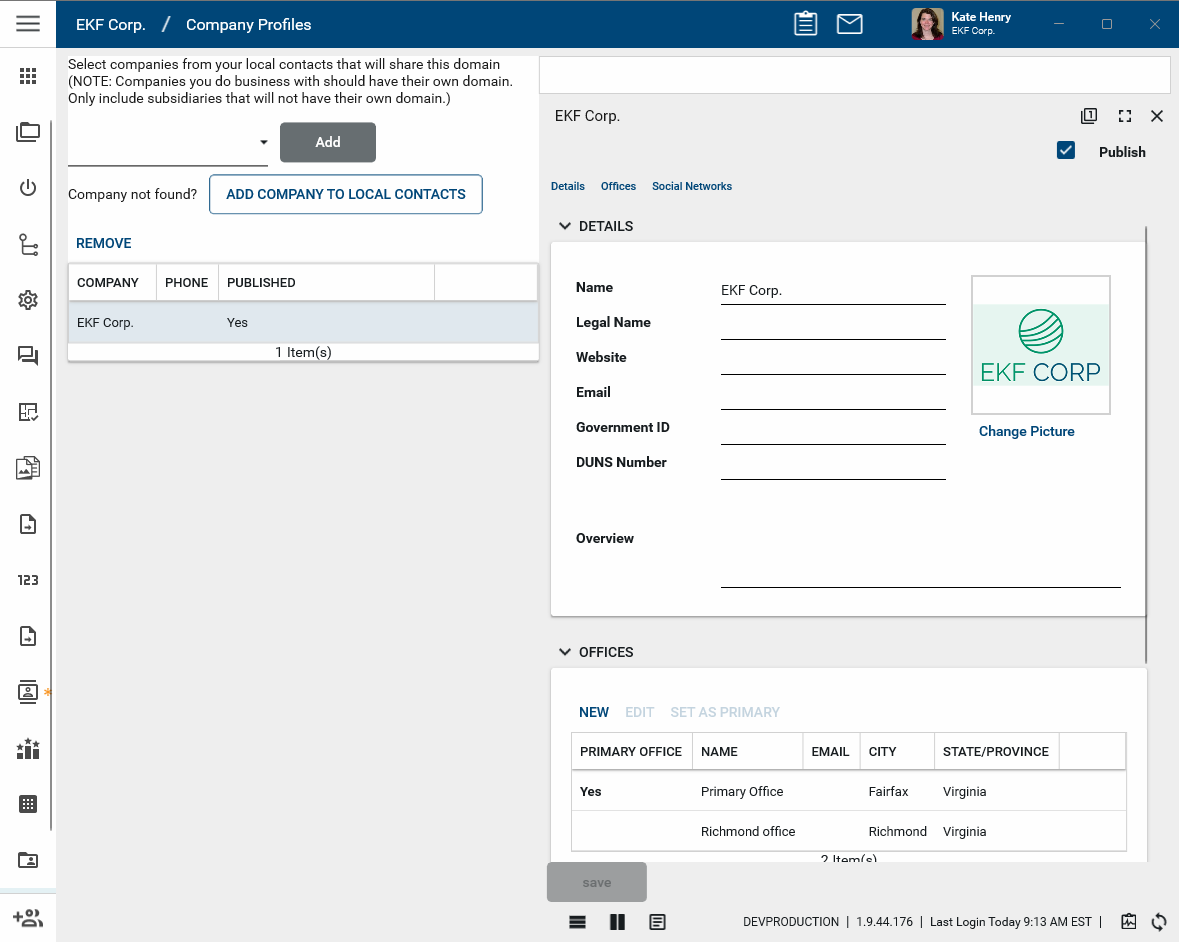This screenshot has height=942, width=1179.
Task: Uncheck the Publish checkbox
Action: coord(1066,151)
